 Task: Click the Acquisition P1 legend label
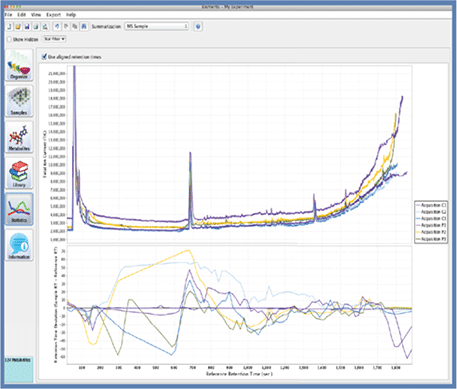tap(434, 226)
